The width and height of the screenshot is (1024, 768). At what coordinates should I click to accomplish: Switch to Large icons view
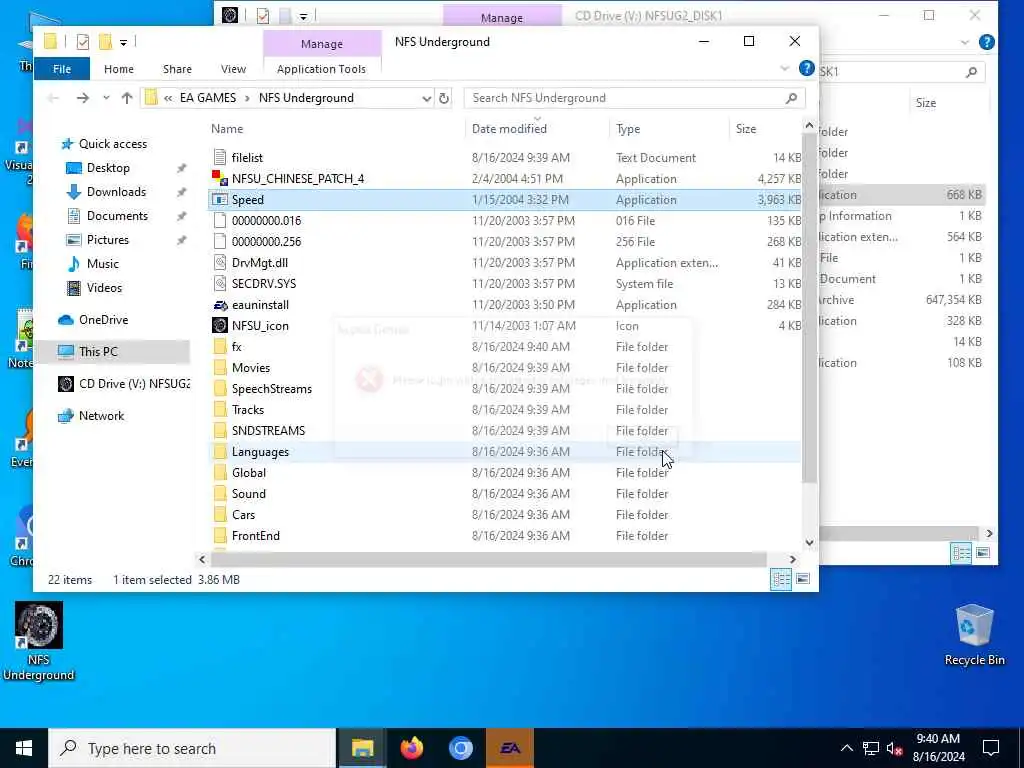tap(803, 579)
